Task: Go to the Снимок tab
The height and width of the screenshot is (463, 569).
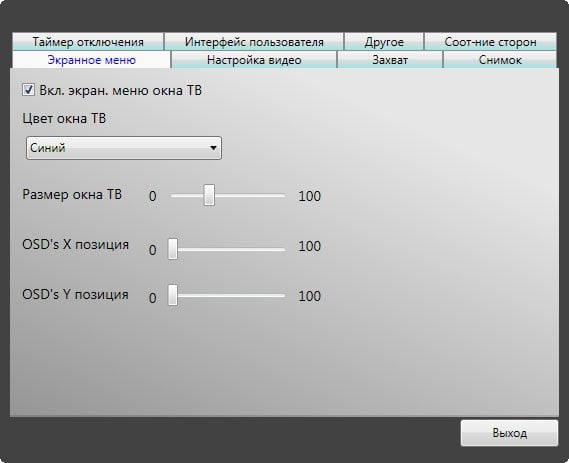Action: pyautogui.click(x=500, y=60)
